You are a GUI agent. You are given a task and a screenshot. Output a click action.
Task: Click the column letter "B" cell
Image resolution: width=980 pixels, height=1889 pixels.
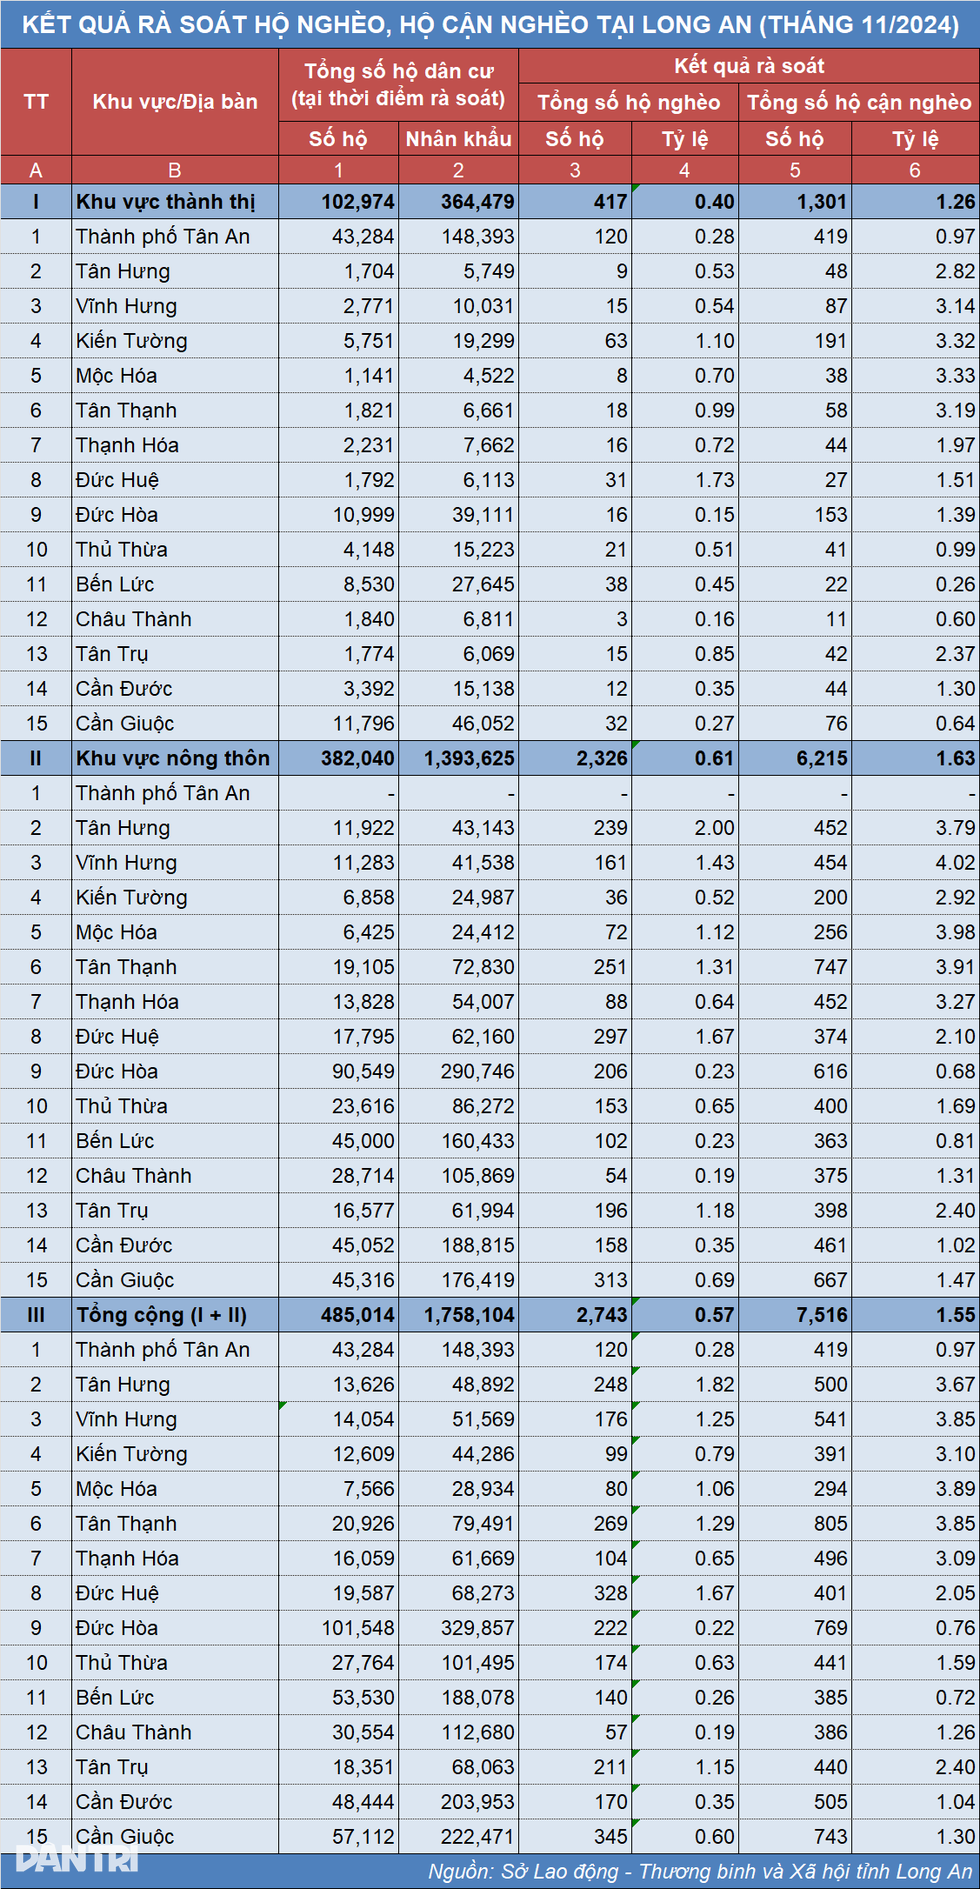click(174, 170)
